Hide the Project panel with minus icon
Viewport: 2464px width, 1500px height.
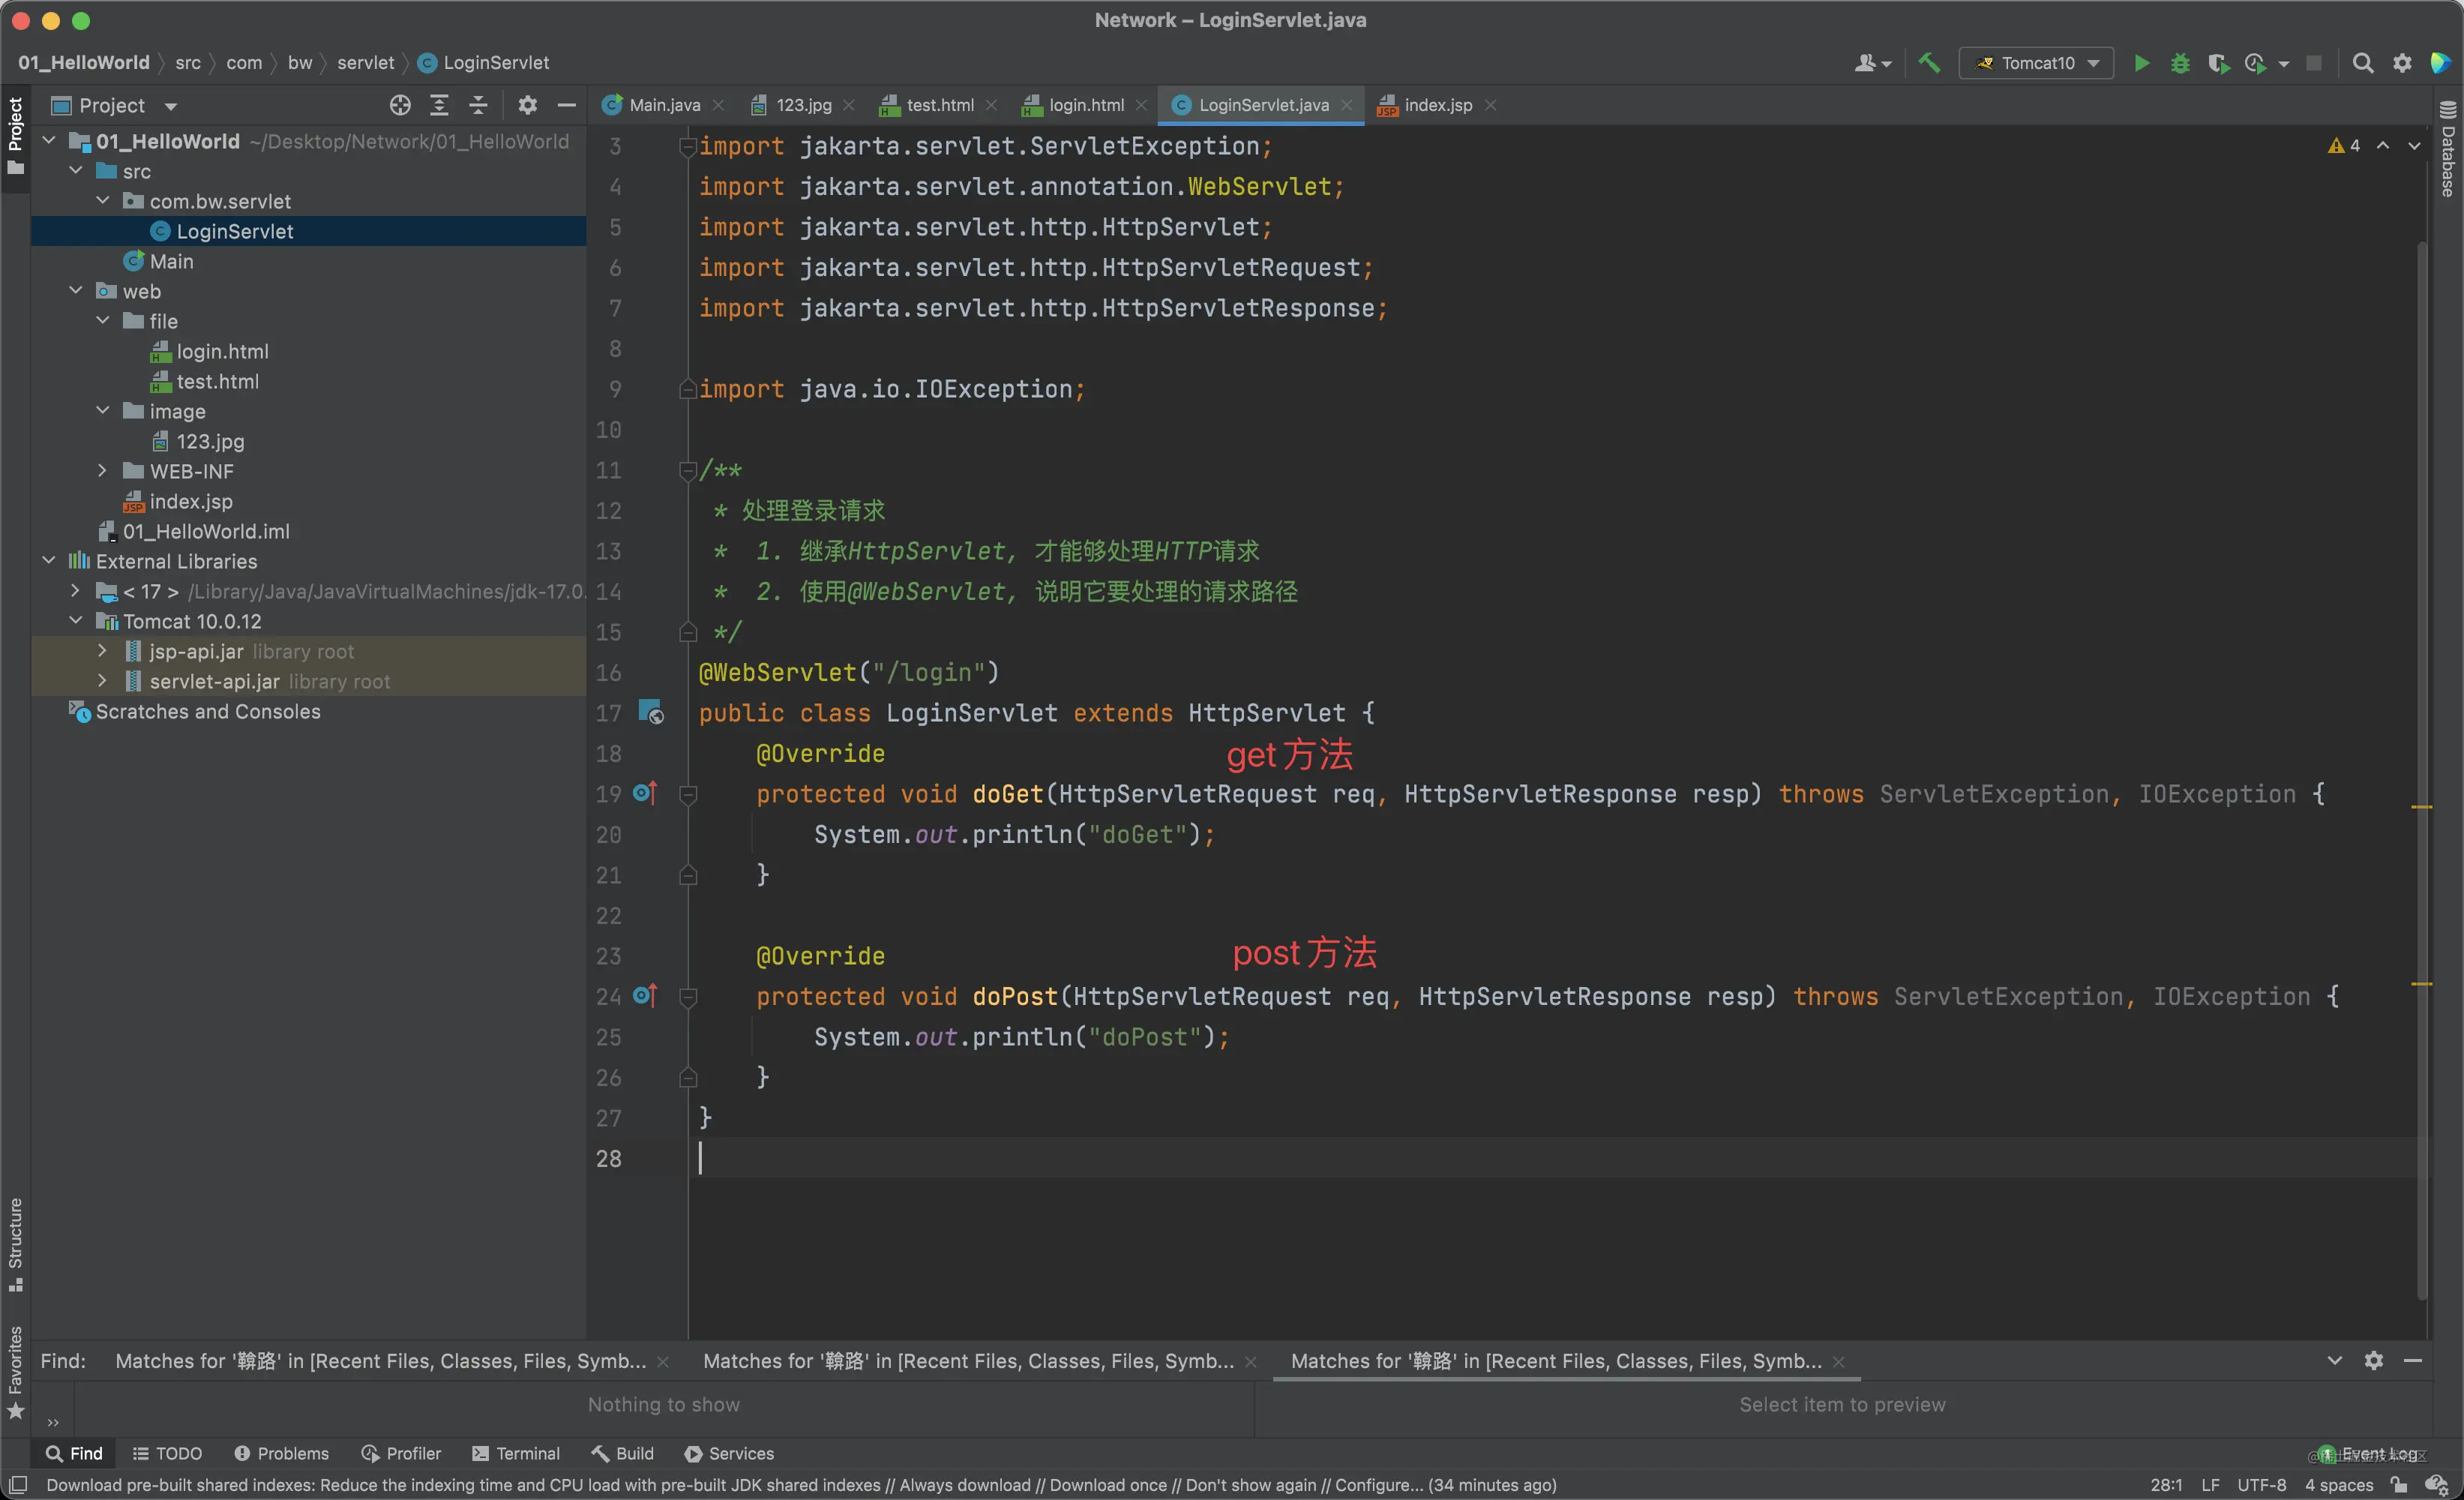click(566, 105)
